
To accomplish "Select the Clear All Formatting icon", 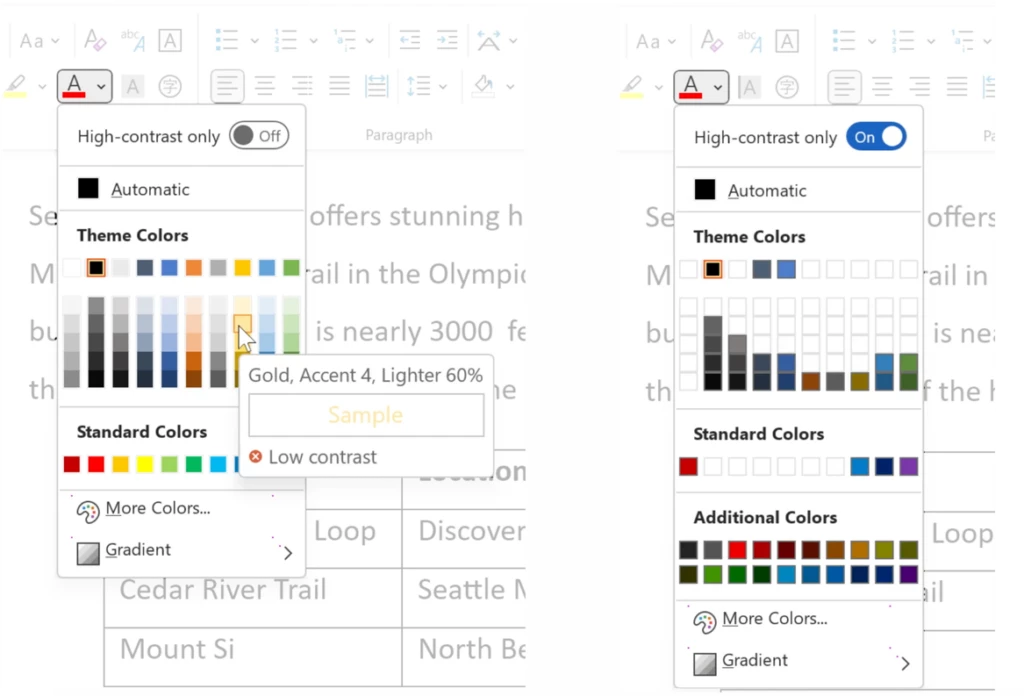I will [95, 40].
